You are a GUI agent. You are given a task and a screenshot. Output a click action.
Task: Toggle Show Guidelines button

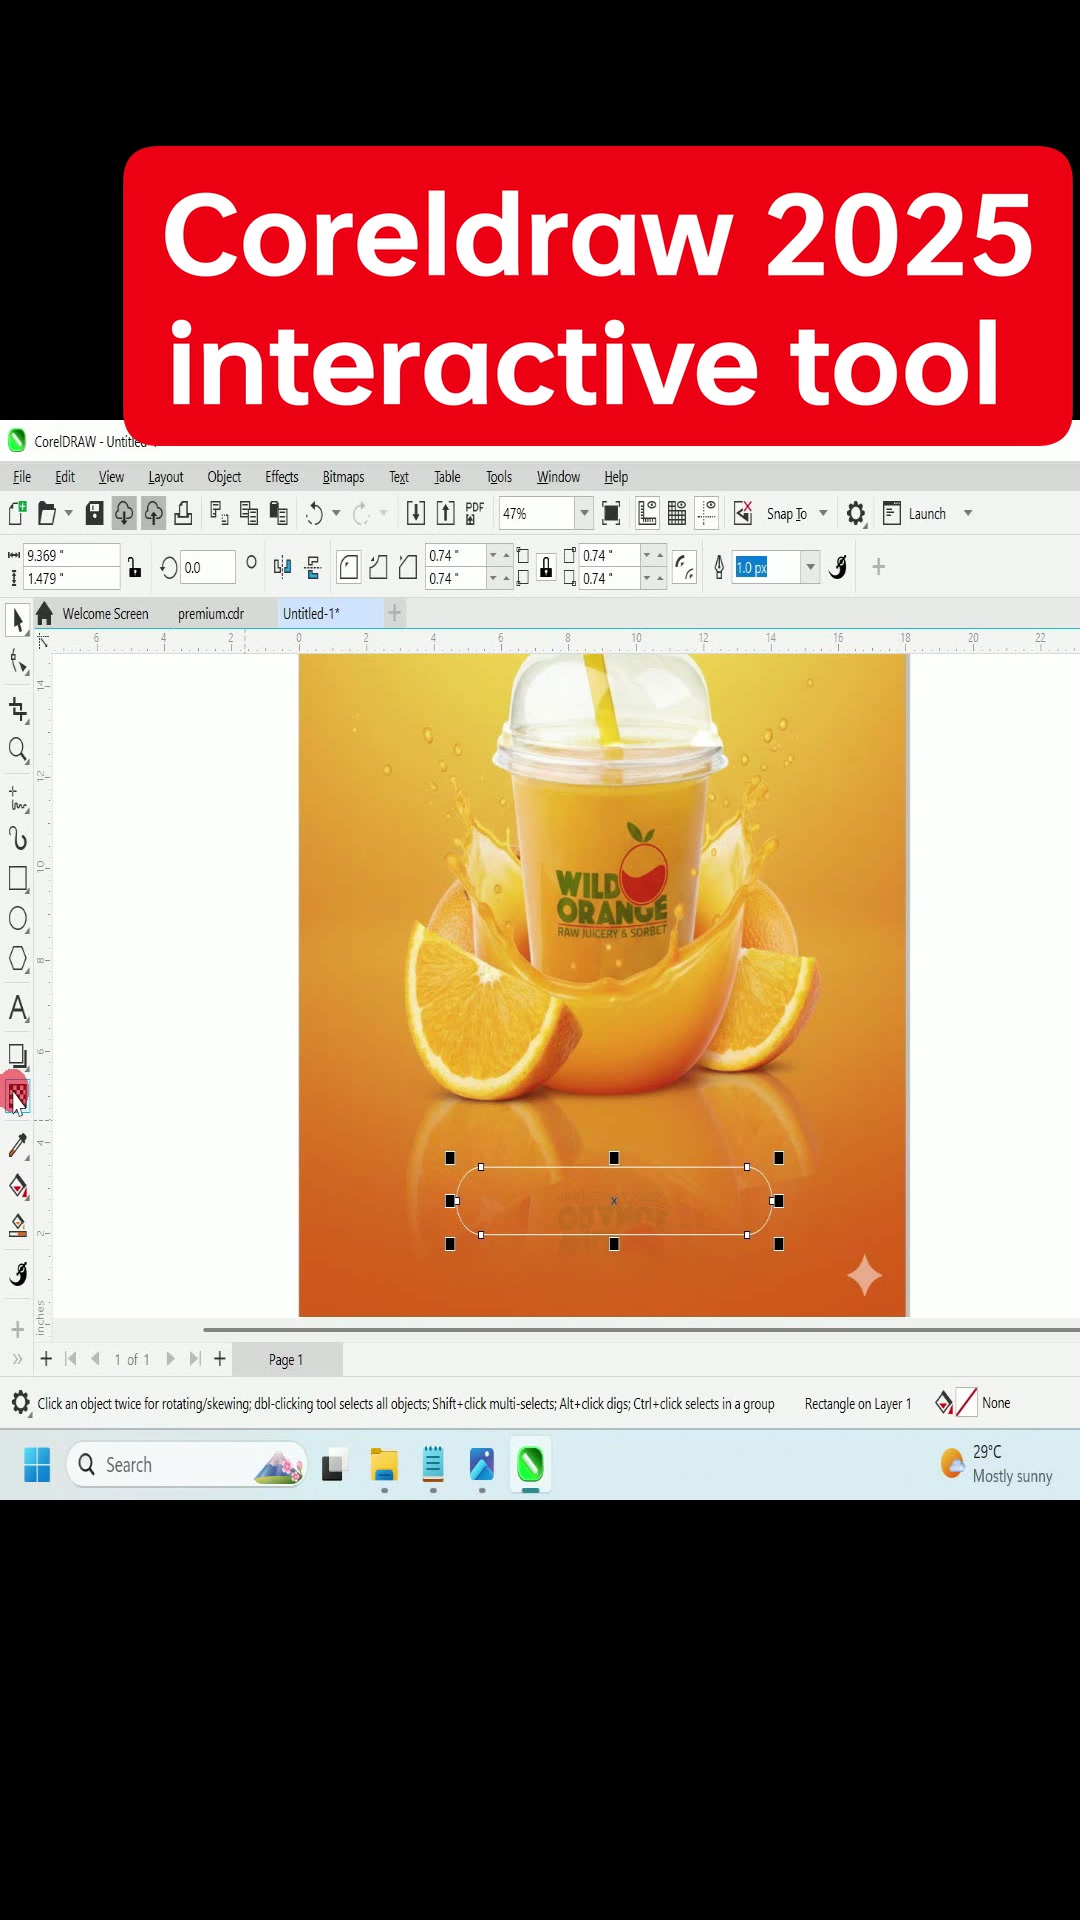(707, 514)
